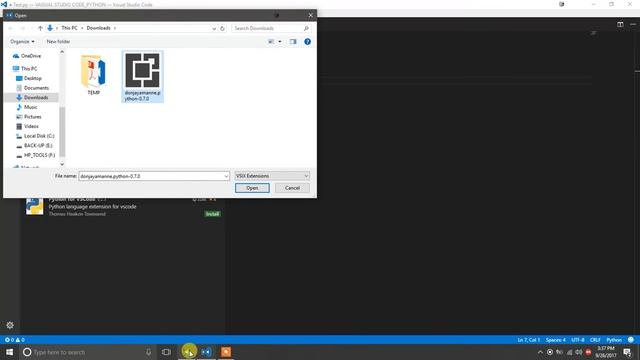The height and width of the screenshot is (360, 640).
Task: Select Python language mode in status bar
Action: coord(613,340)
